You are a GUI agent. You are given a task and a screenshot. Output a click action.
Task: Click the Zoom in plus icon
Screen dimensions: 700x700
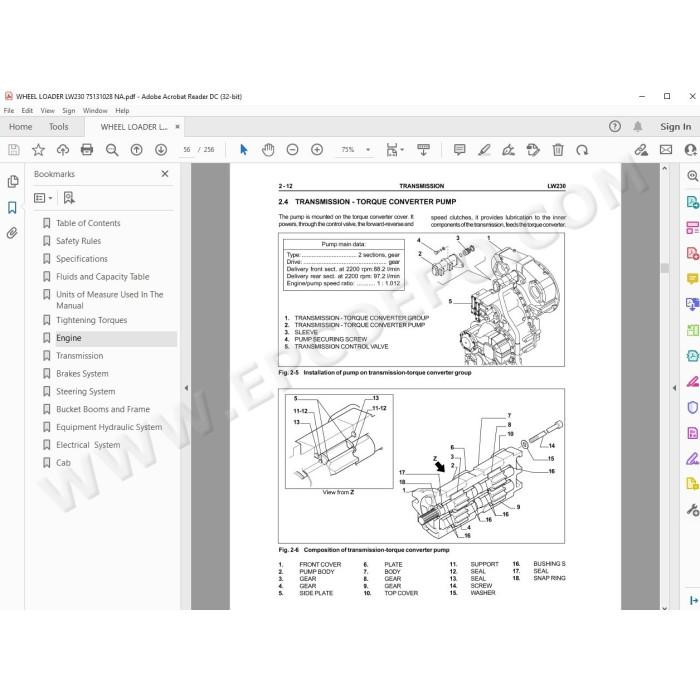tap(317, 150)
